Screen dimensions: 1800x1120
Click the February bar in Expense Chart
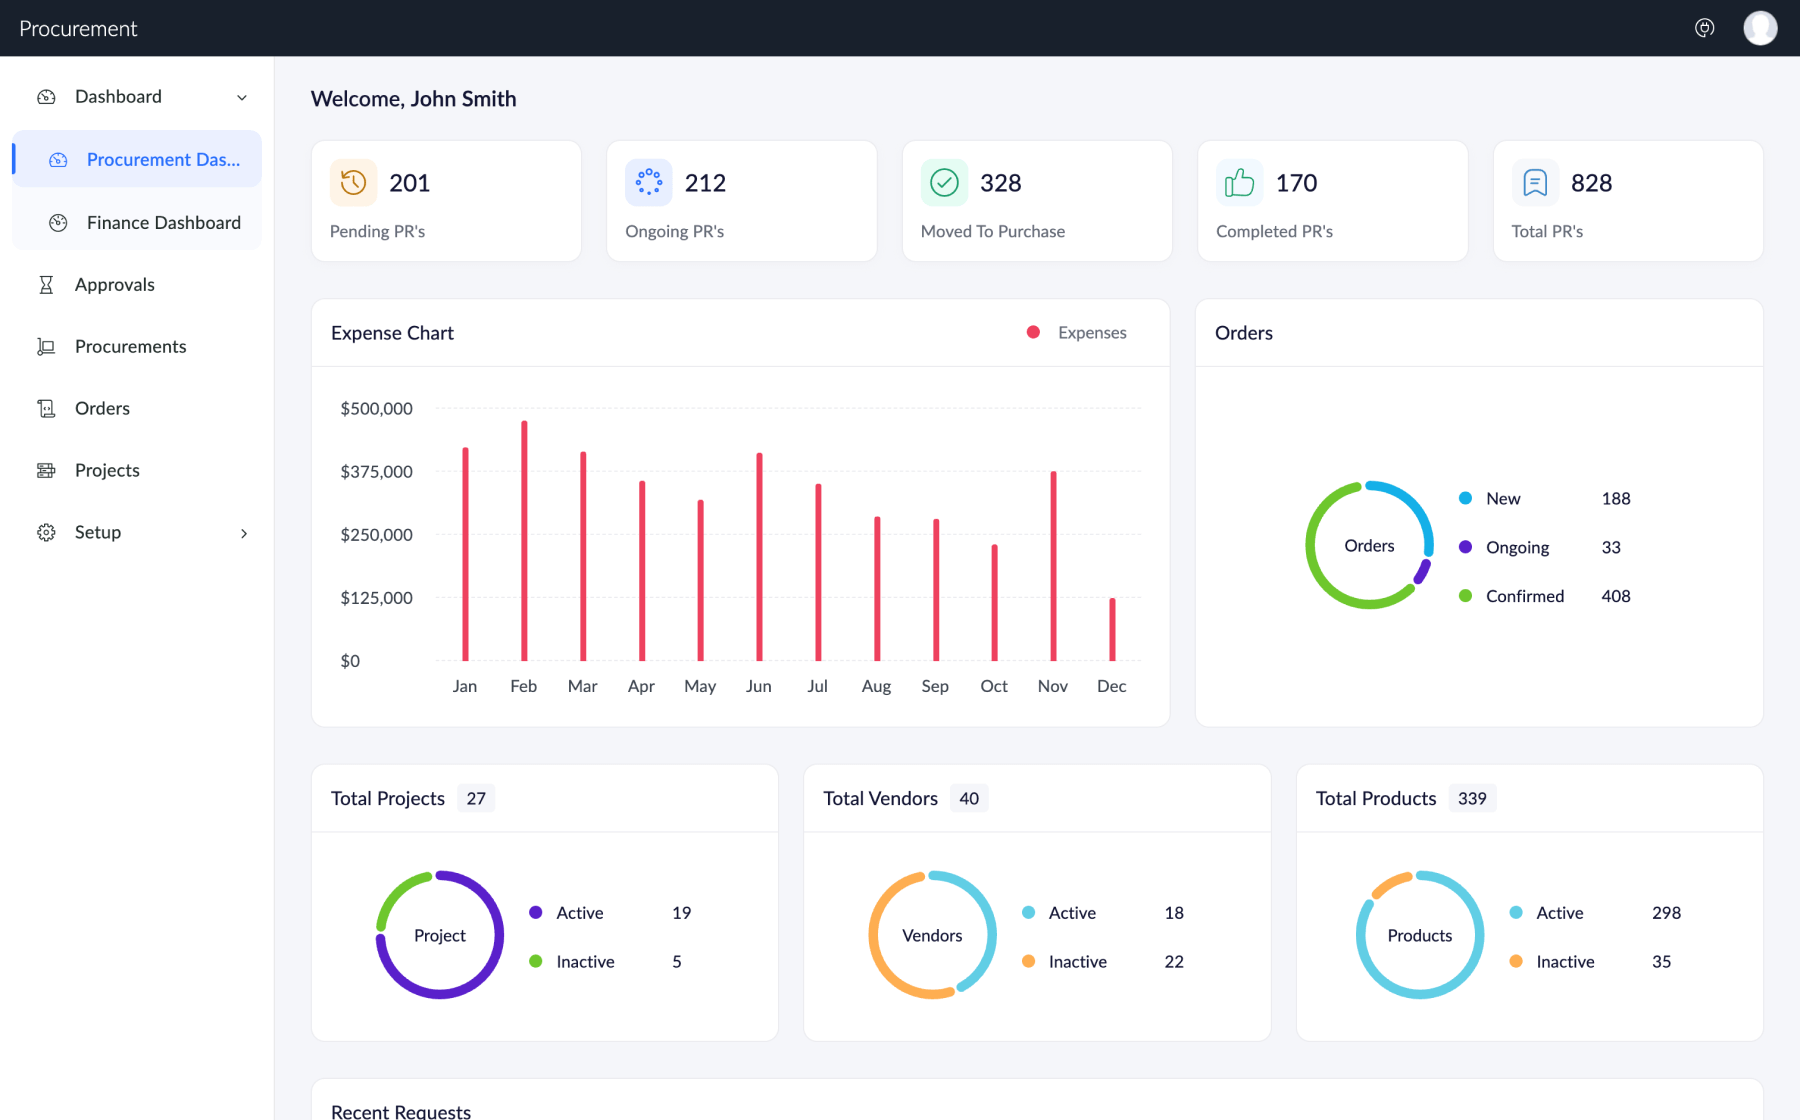(524, 540)
